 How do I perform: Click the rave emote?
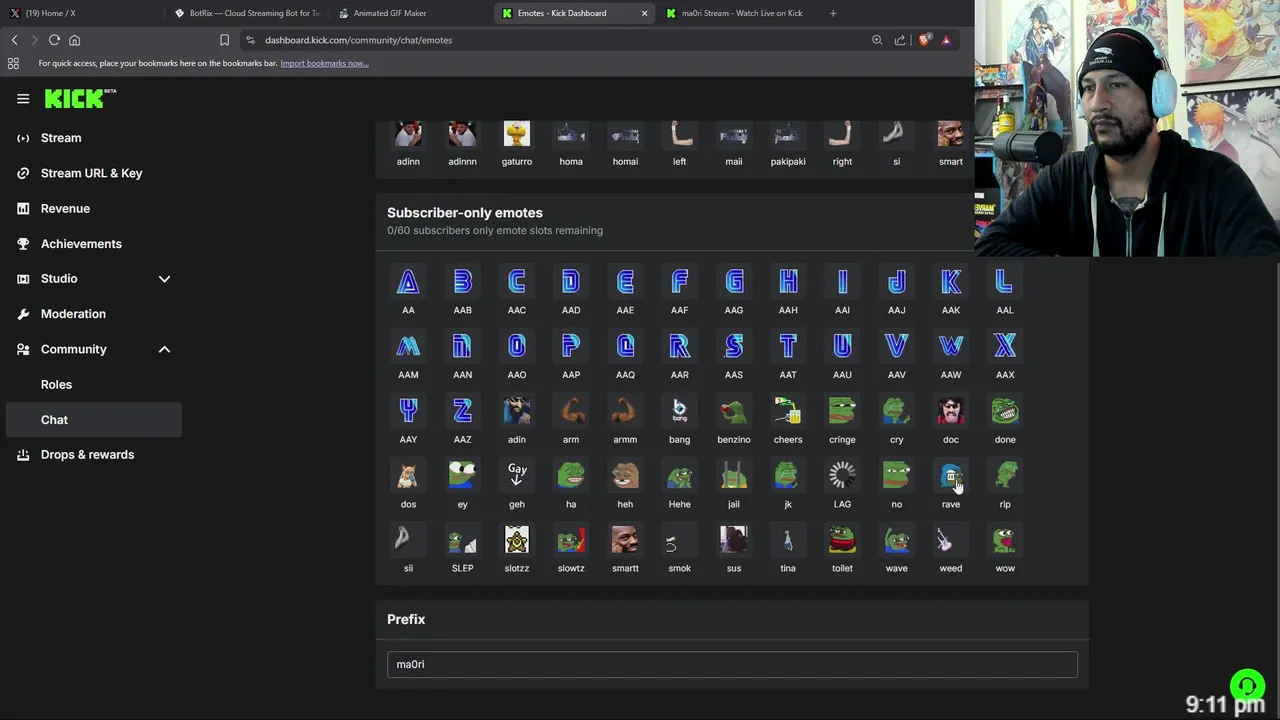(x=951, y=475)
